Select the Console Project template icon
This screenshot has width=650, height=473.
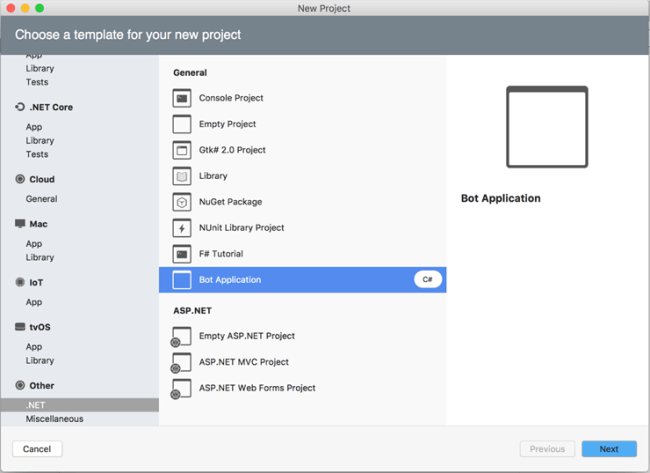pos(182,98)
